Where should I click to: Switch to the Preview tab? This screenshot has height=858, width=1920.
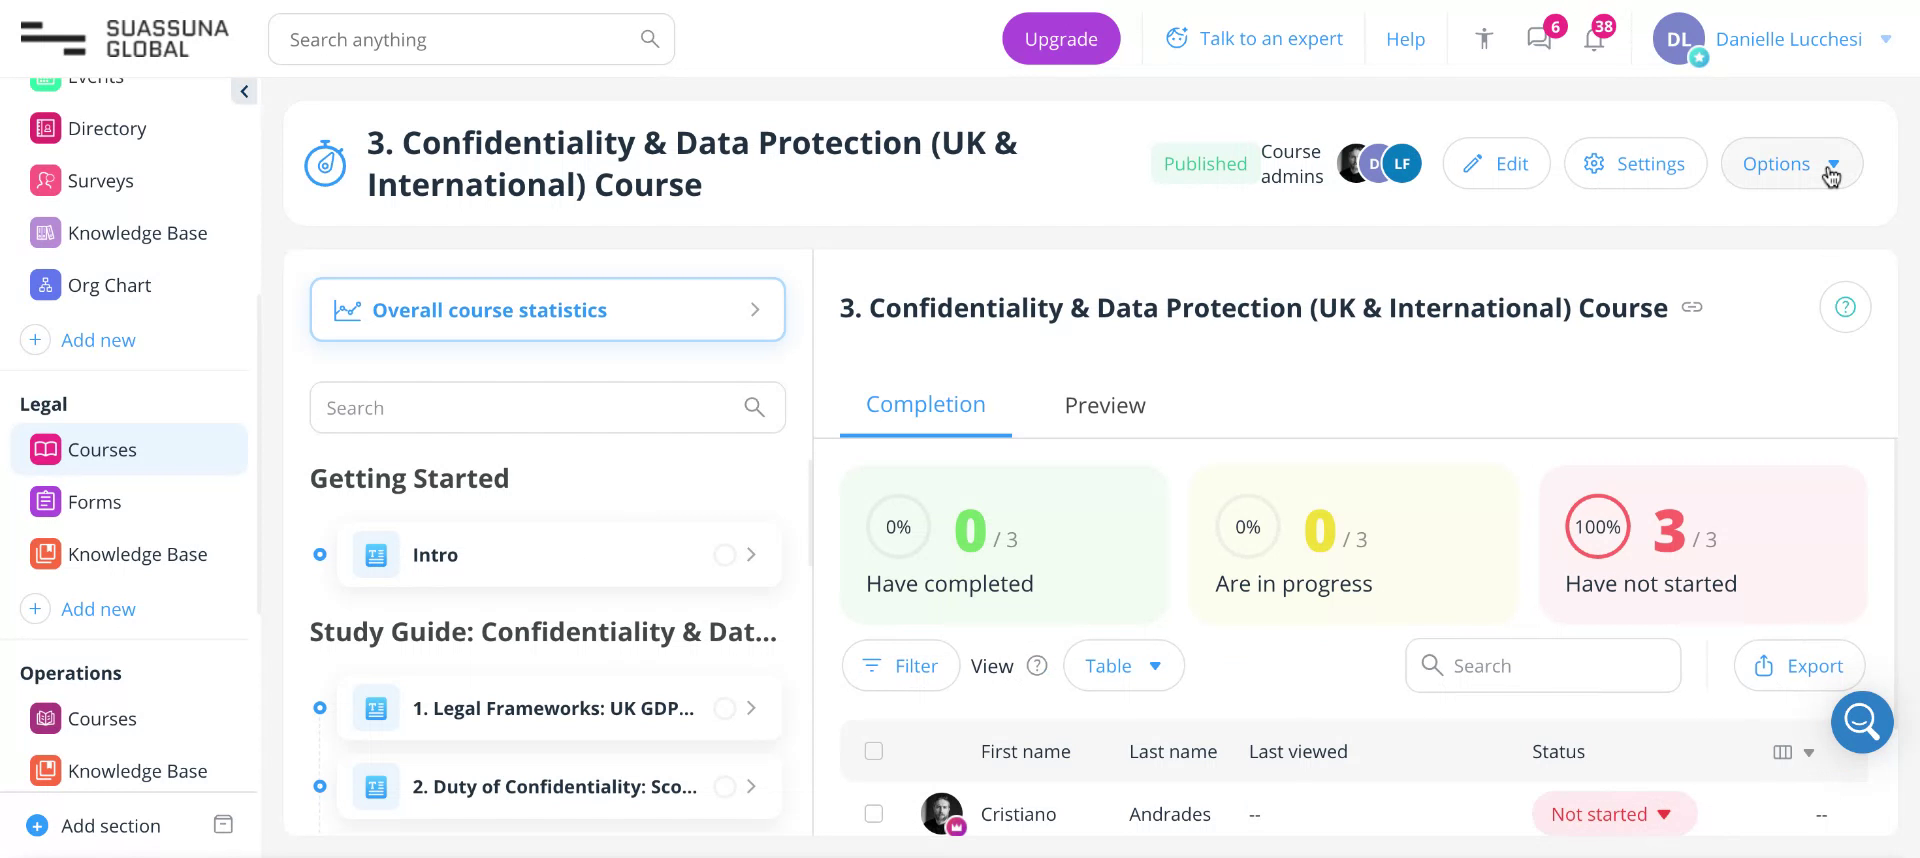point(1104,405)
